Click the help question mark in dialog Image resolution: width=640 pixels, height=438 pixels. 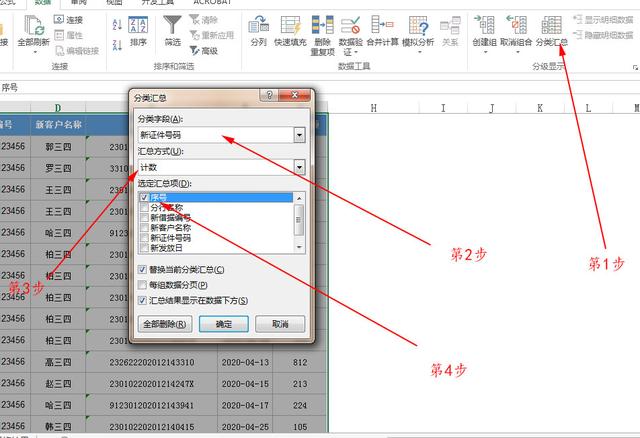click(x=269, y=96)
